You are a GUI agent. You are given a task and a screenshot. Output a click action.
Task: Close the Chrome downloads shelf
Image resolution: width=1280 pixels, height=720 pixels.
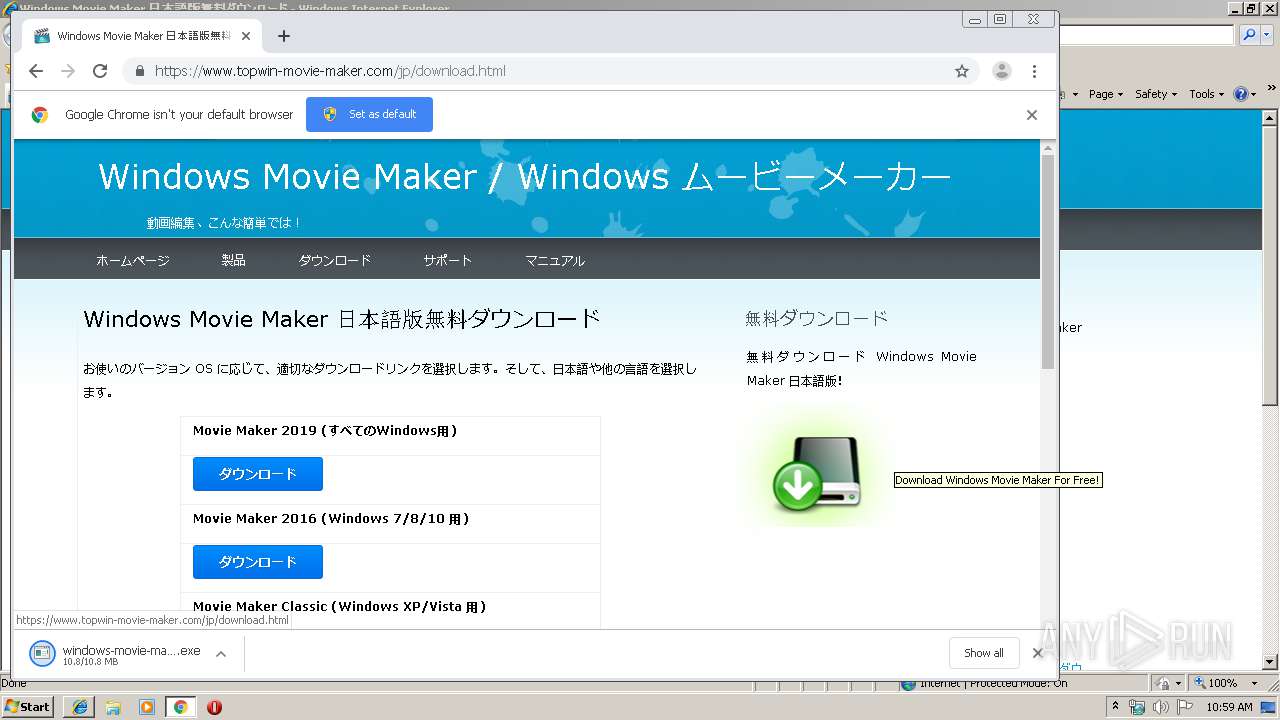point(1037,653)
